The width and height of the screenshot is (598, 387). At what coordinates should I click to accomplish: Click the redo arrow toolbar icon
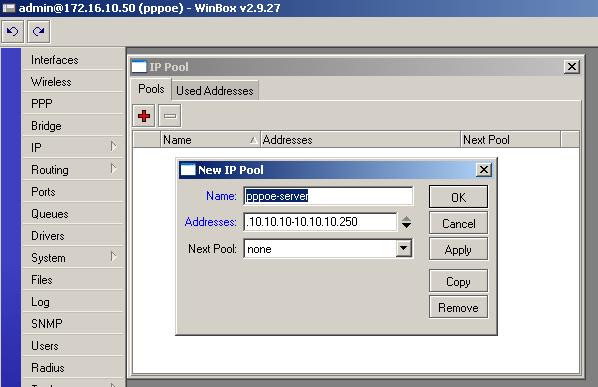pyautogui.click(x=39, y=32)
